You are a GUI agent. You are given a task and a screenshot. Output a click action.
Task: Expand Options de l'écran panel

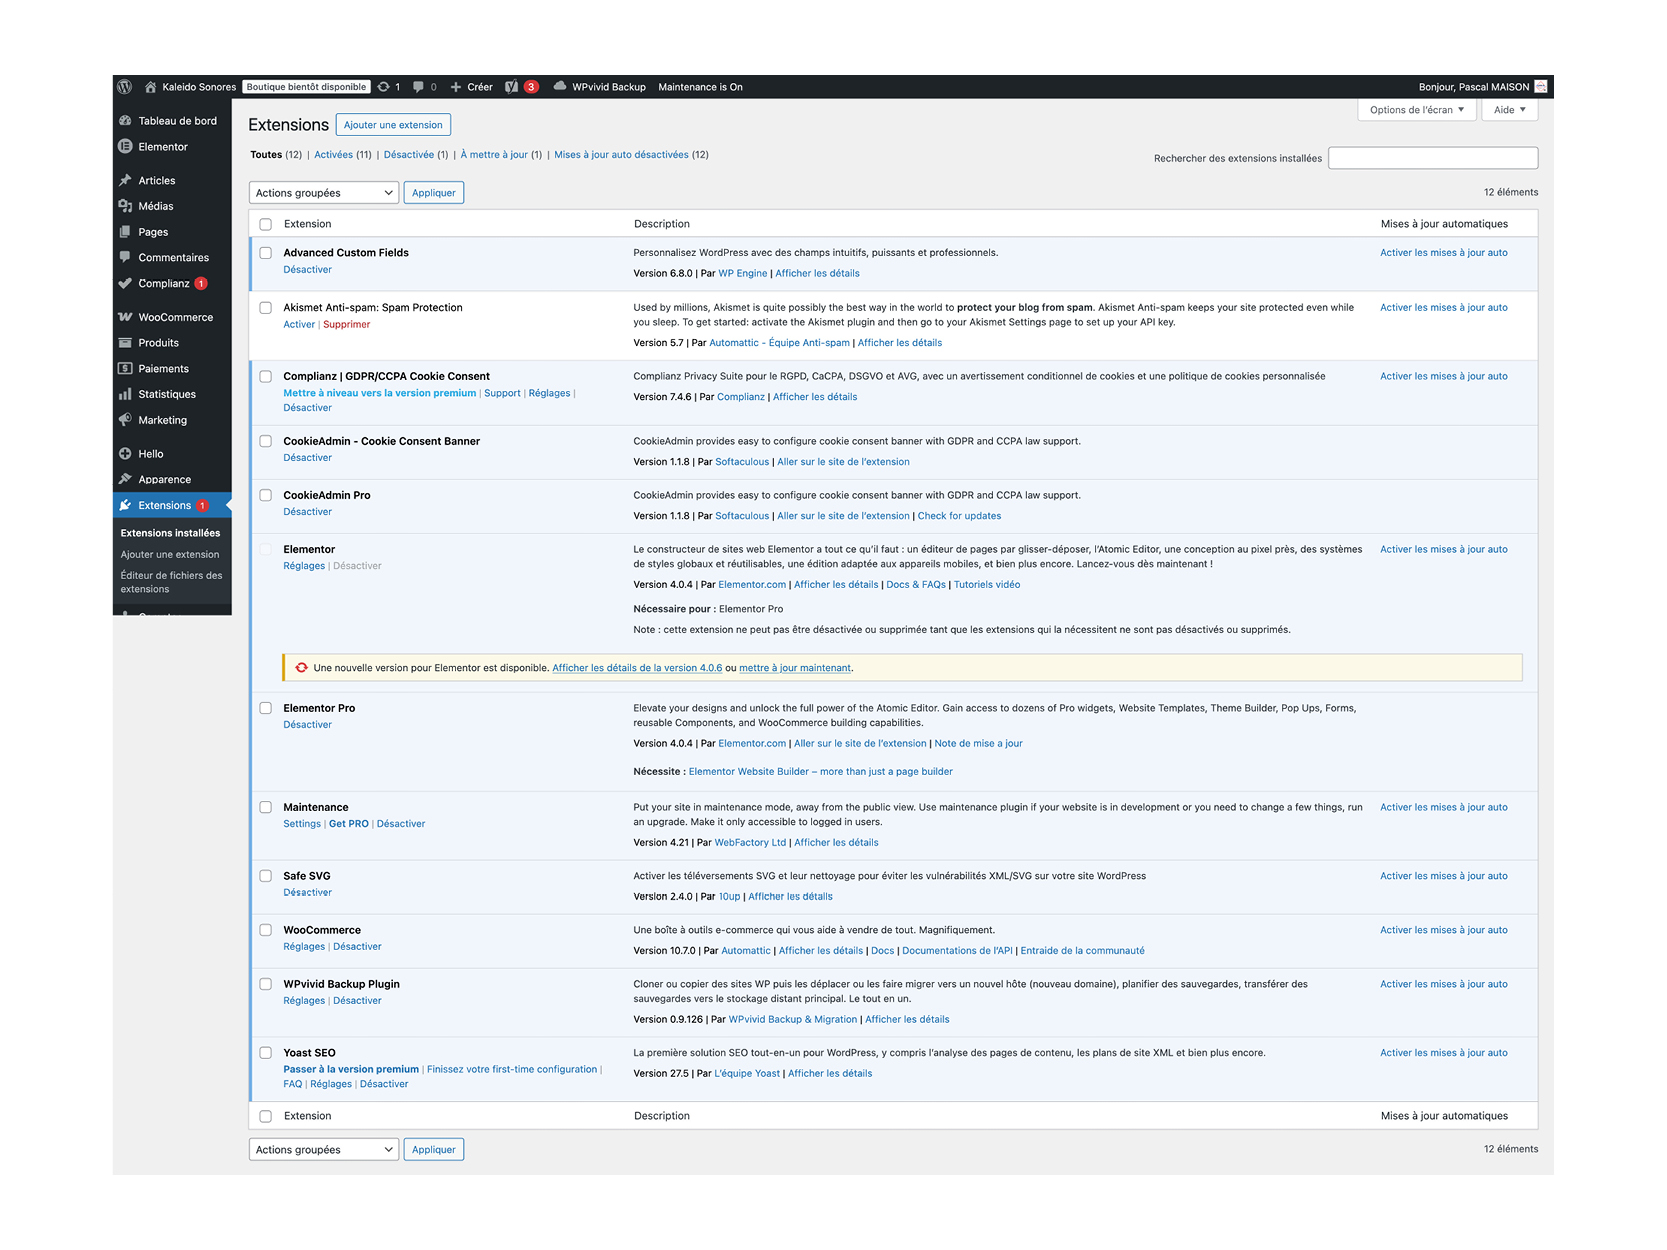[1417, 110]
